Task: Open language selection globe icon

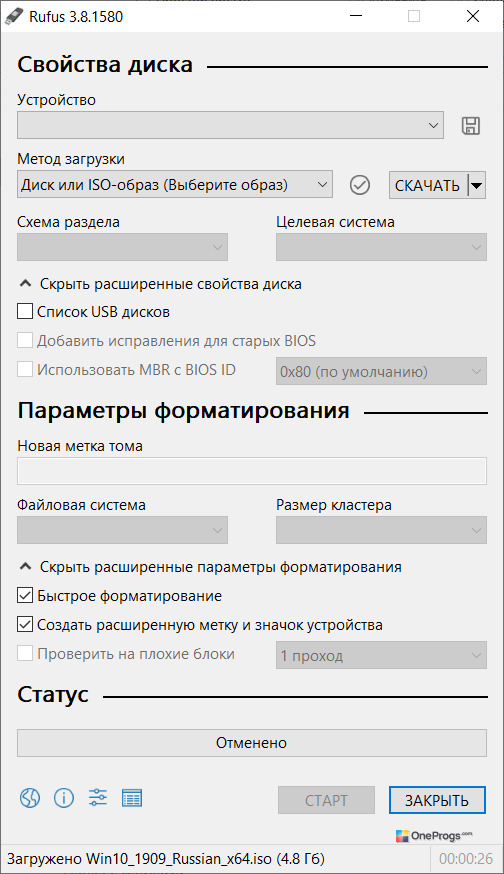Action: (x=30, y=798)
